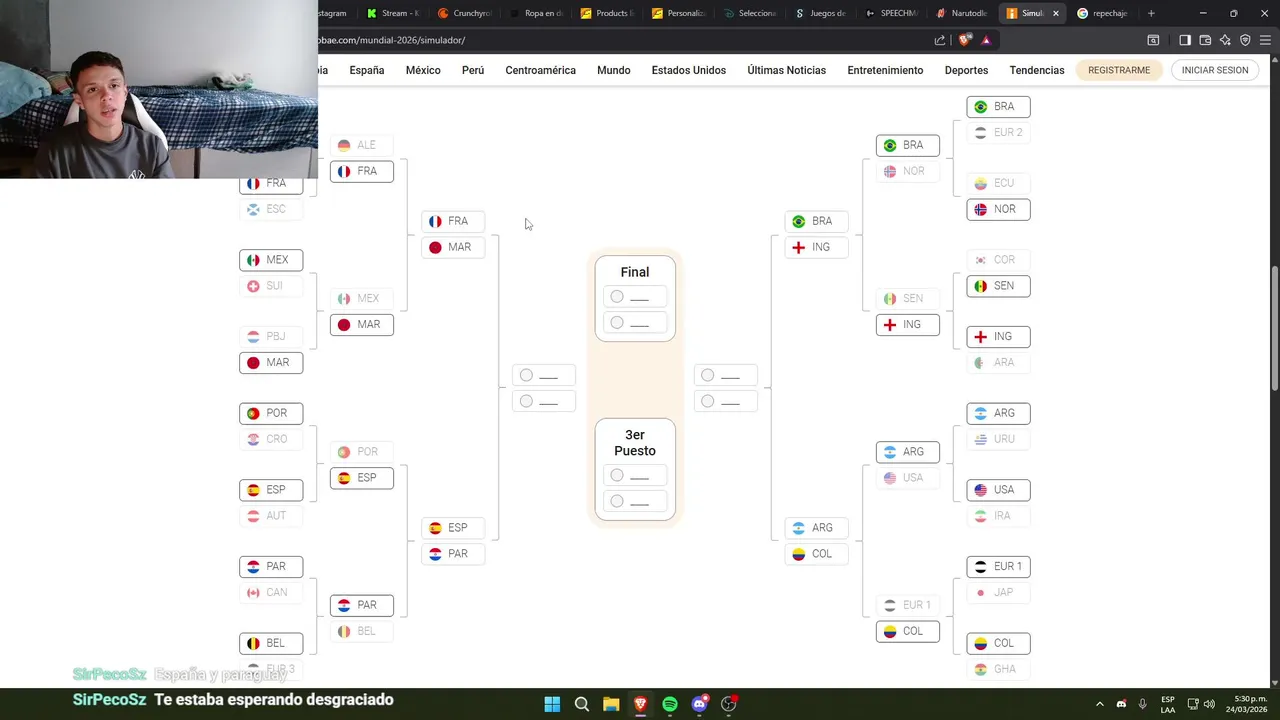Click the INICIAR SESION button
The height and width of the screenshot is (720, 1280).
click(1215, 70)
